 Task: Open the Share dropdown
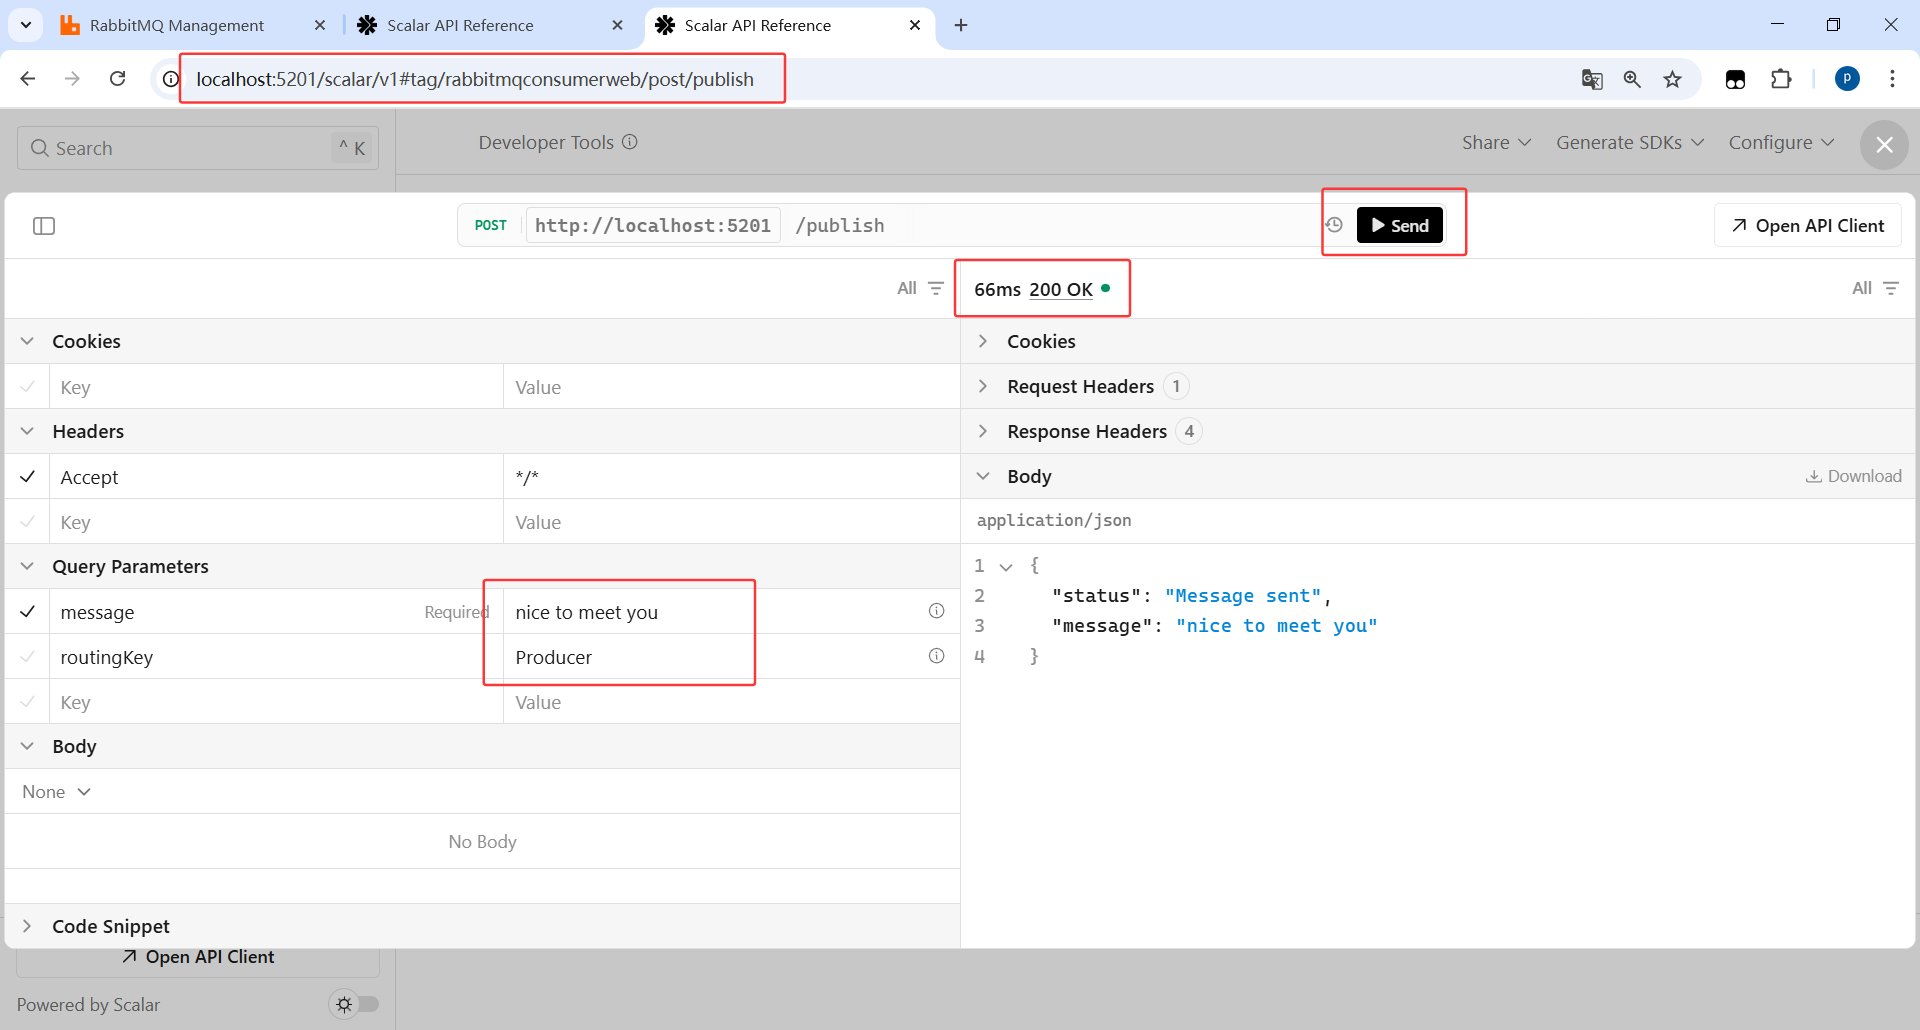(x=1496, y=143)
